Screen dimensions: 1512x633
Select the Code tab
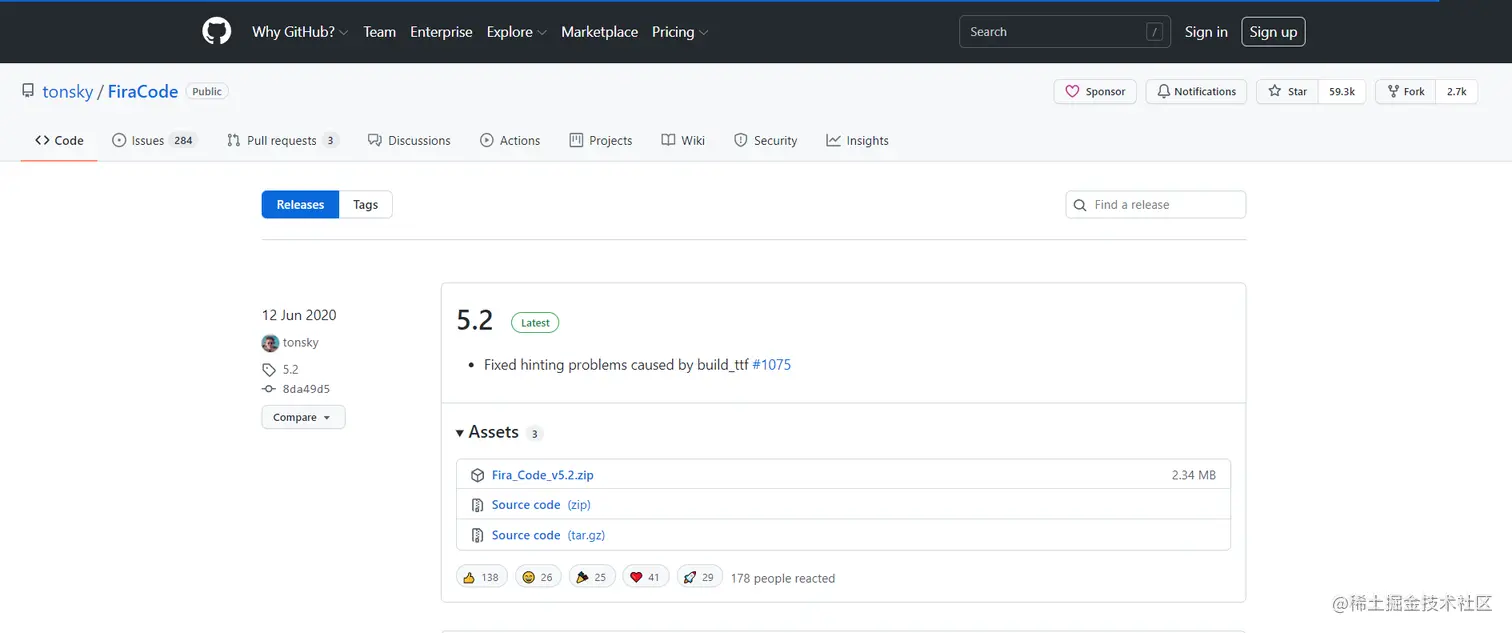[59, 141]
